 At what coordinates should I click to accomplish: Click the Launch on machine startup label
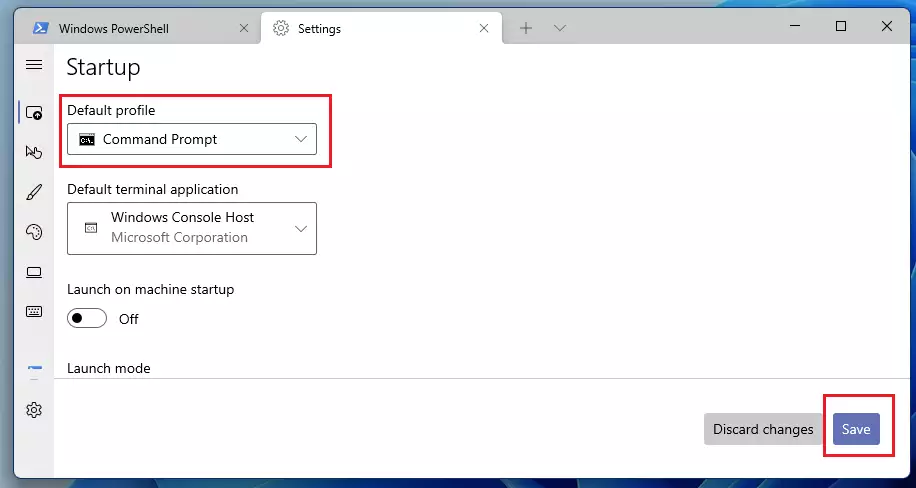coord(151,289)
